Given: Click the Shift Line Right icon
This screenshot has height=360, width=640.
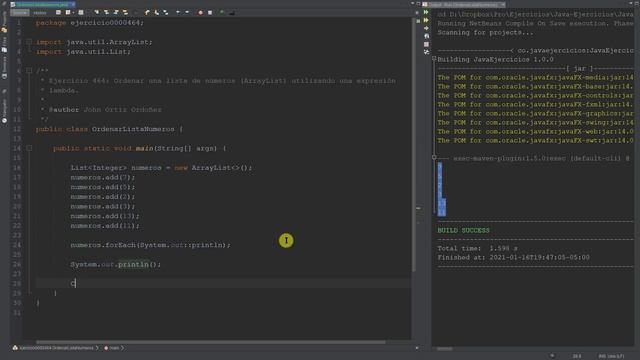Looking at the screenshot, I should (187, 13).
